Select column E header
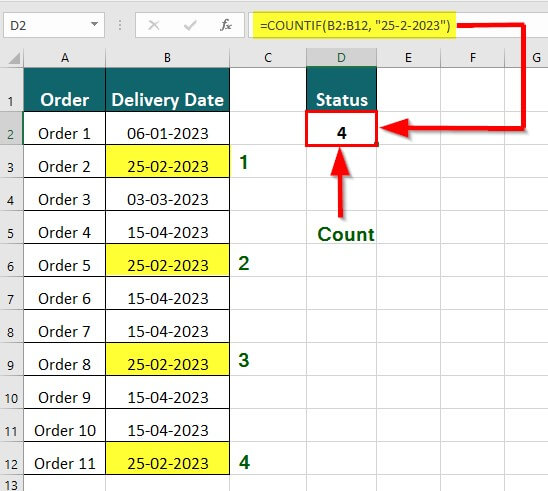 click(x=408, y=58)
